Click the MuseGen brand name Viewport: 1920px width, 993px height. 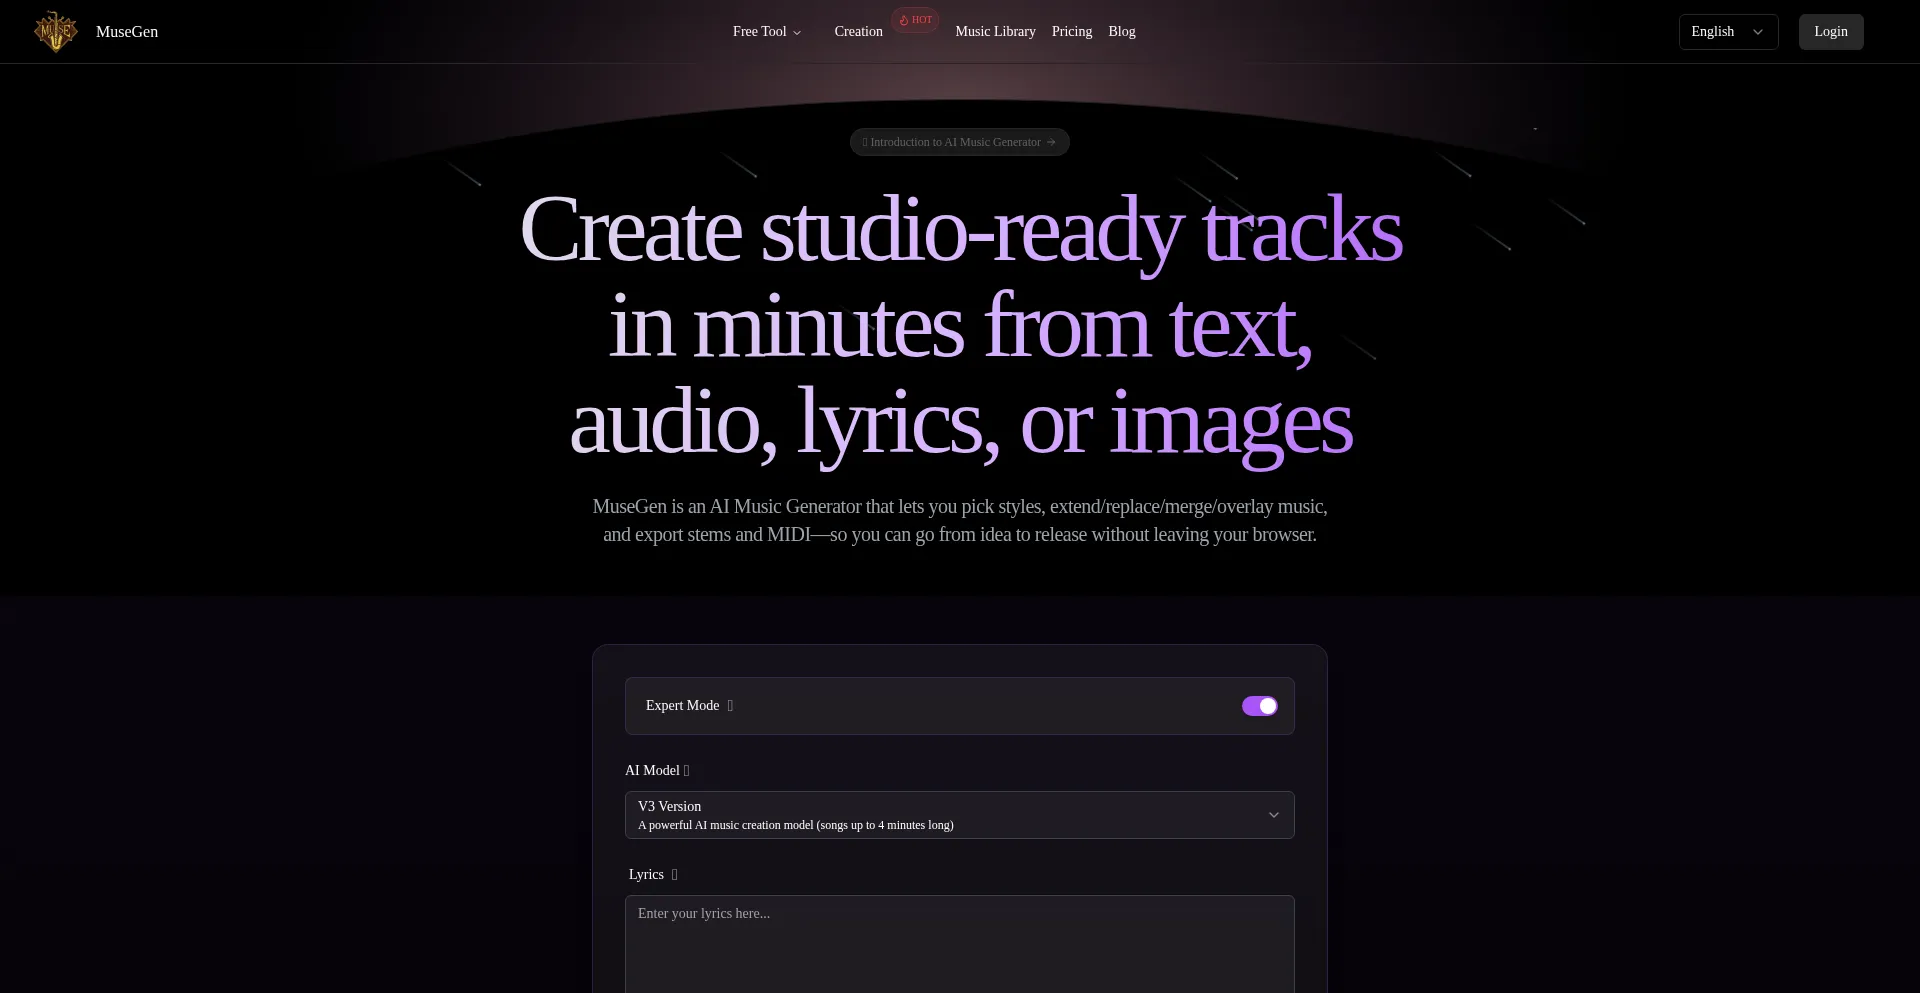click(x=127, y=32)
